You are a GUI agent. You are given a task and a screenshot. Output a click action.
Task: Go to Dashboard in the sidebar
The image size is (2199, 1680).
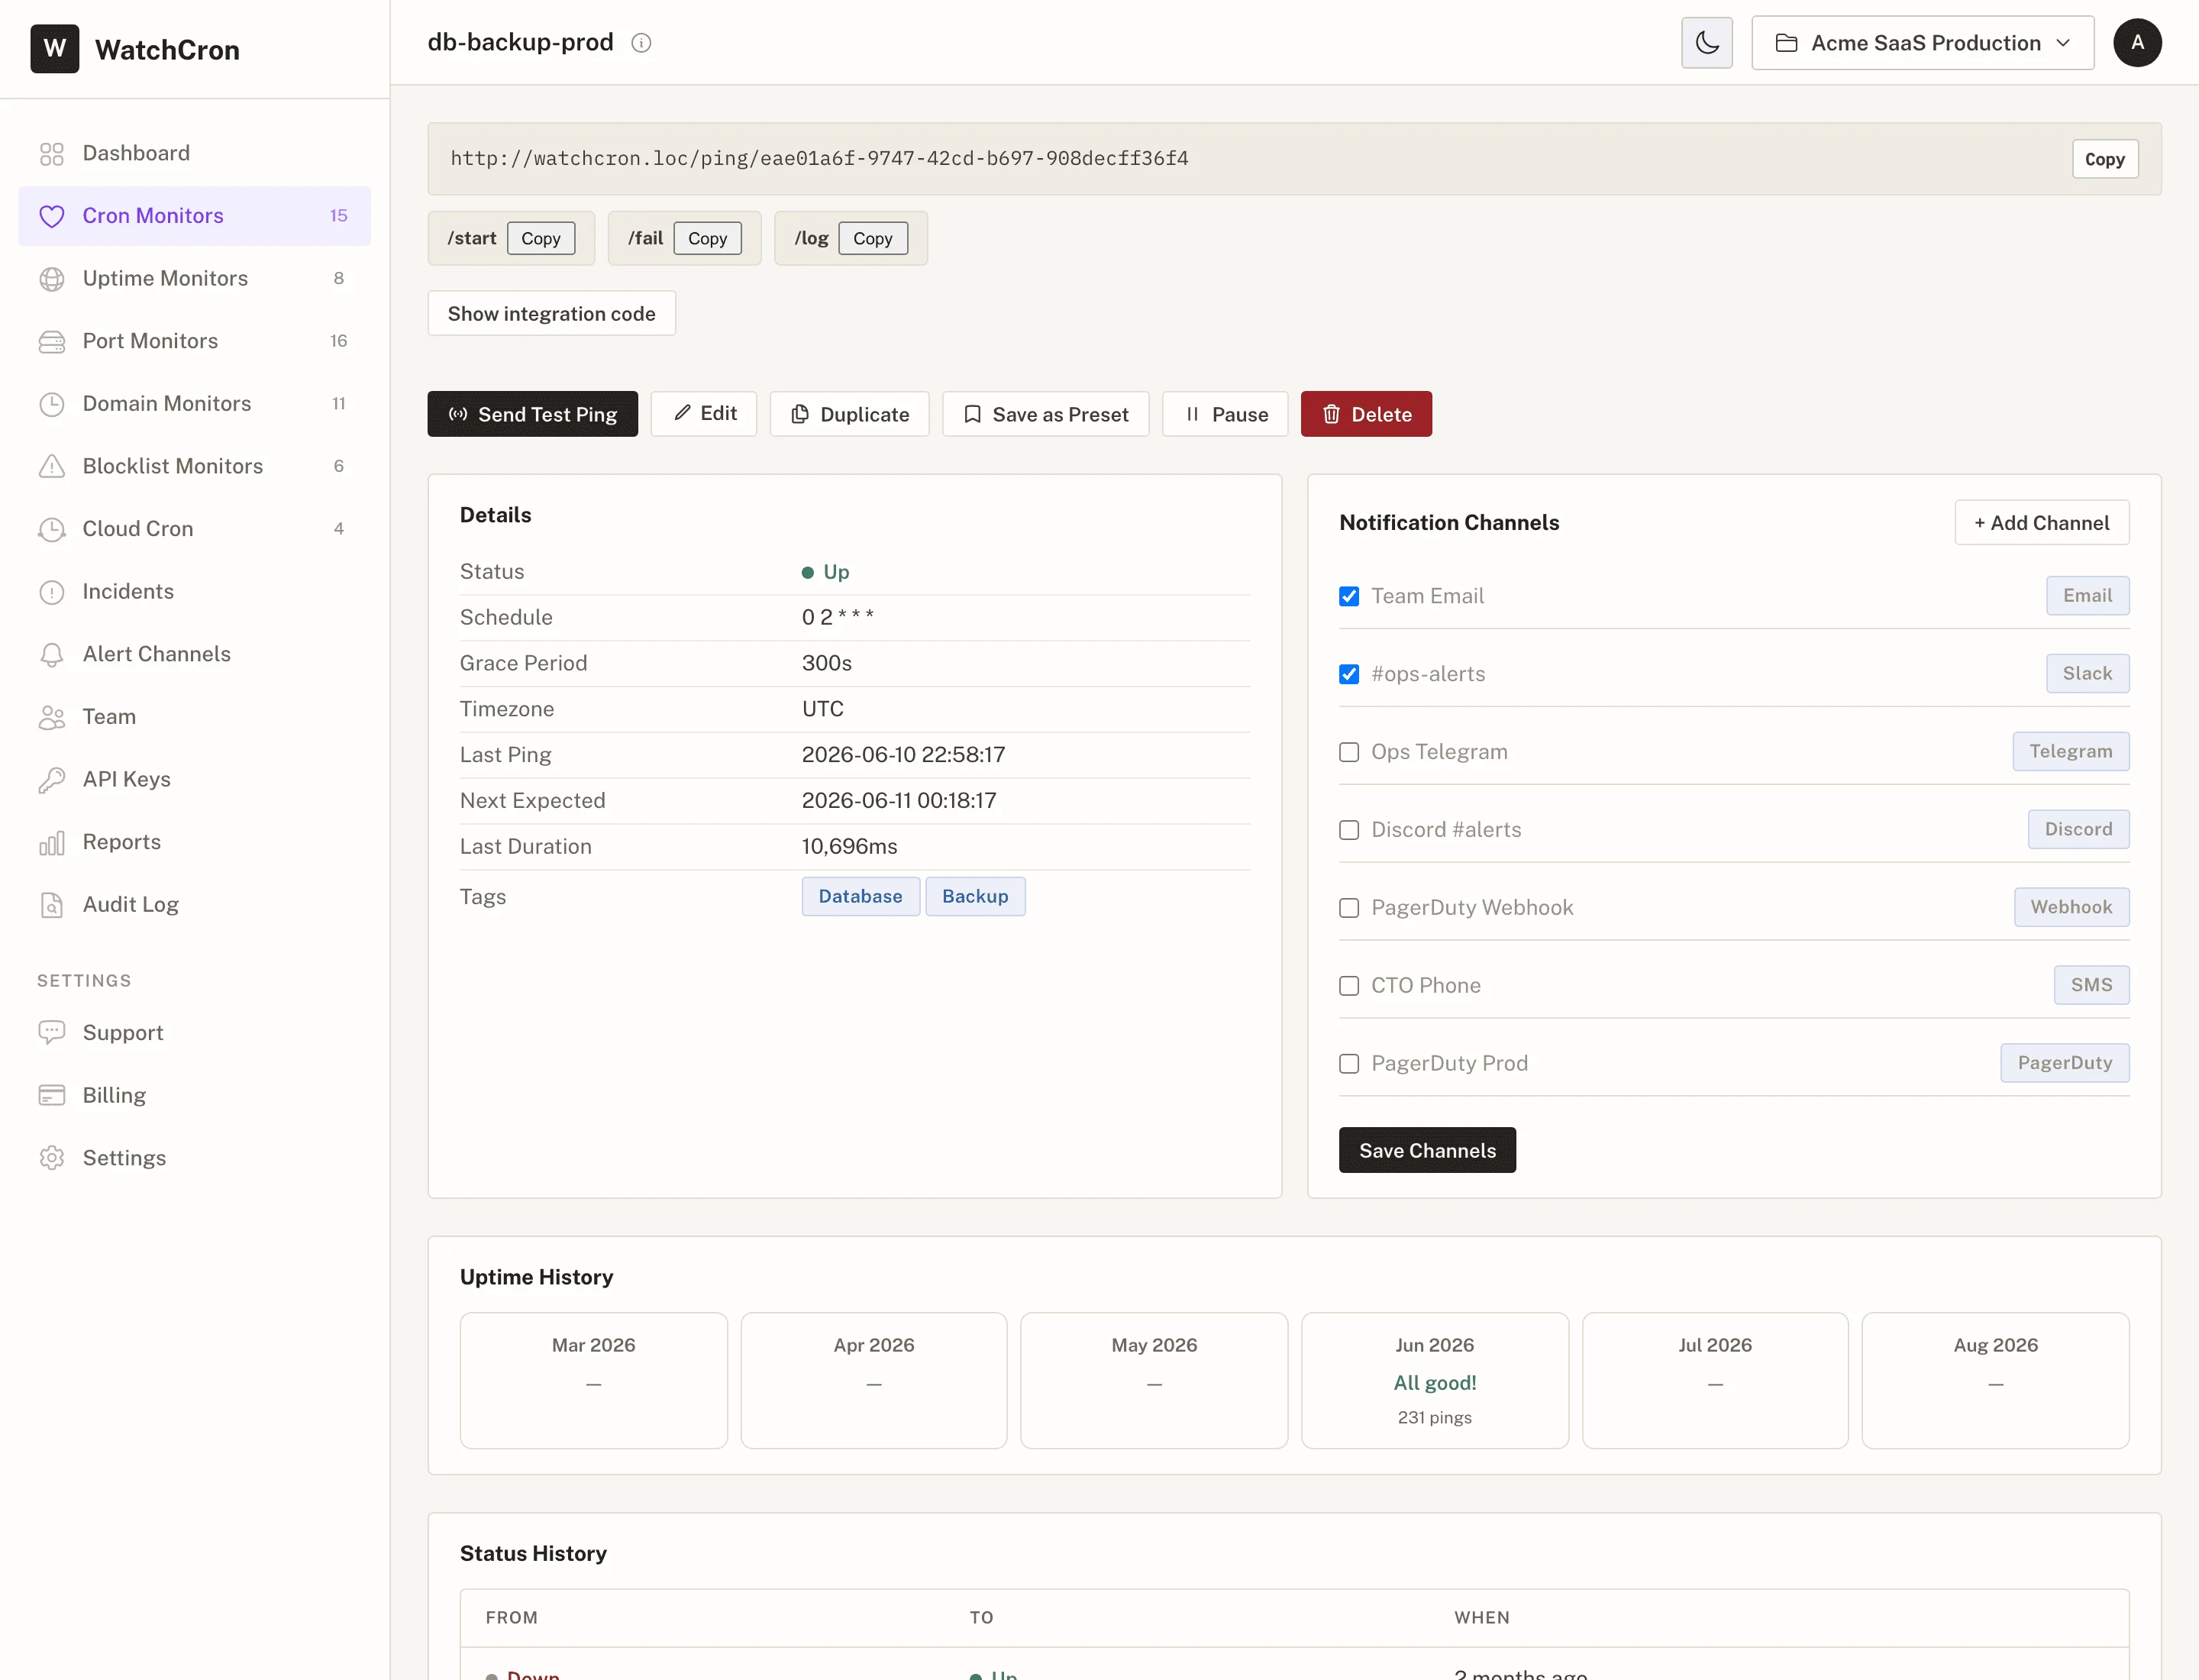click(x=194, y=154)
